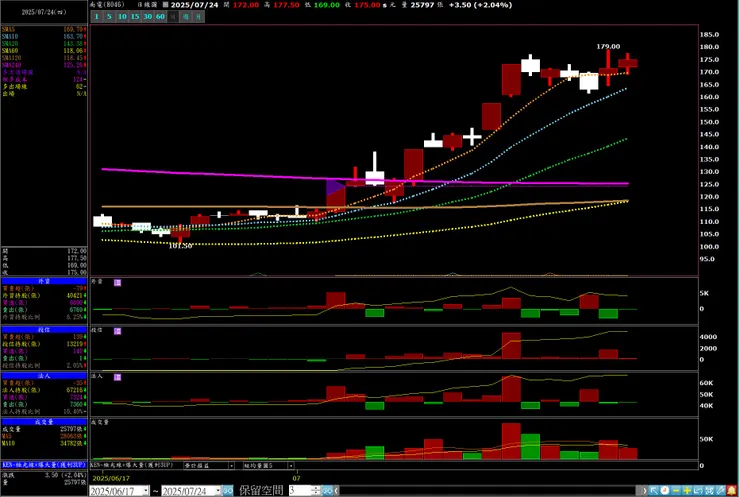Click purple icon in 投信 panel
740x497 pixels.
118,331
